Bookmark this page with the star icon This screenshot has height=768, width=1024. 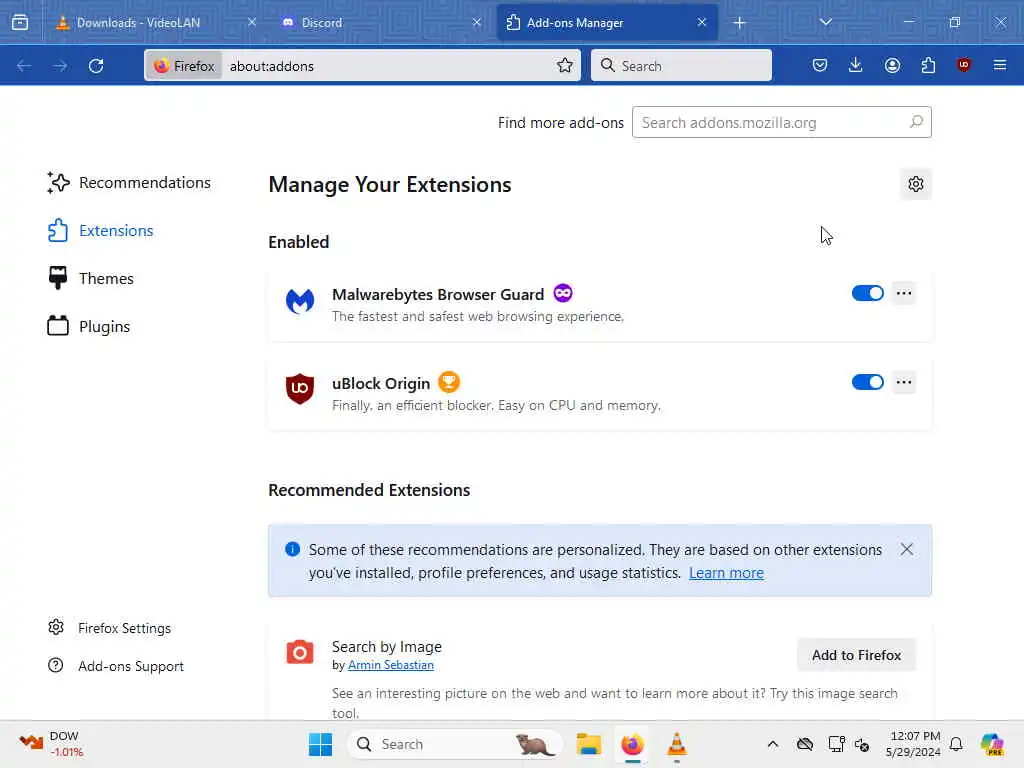(565, 65)
